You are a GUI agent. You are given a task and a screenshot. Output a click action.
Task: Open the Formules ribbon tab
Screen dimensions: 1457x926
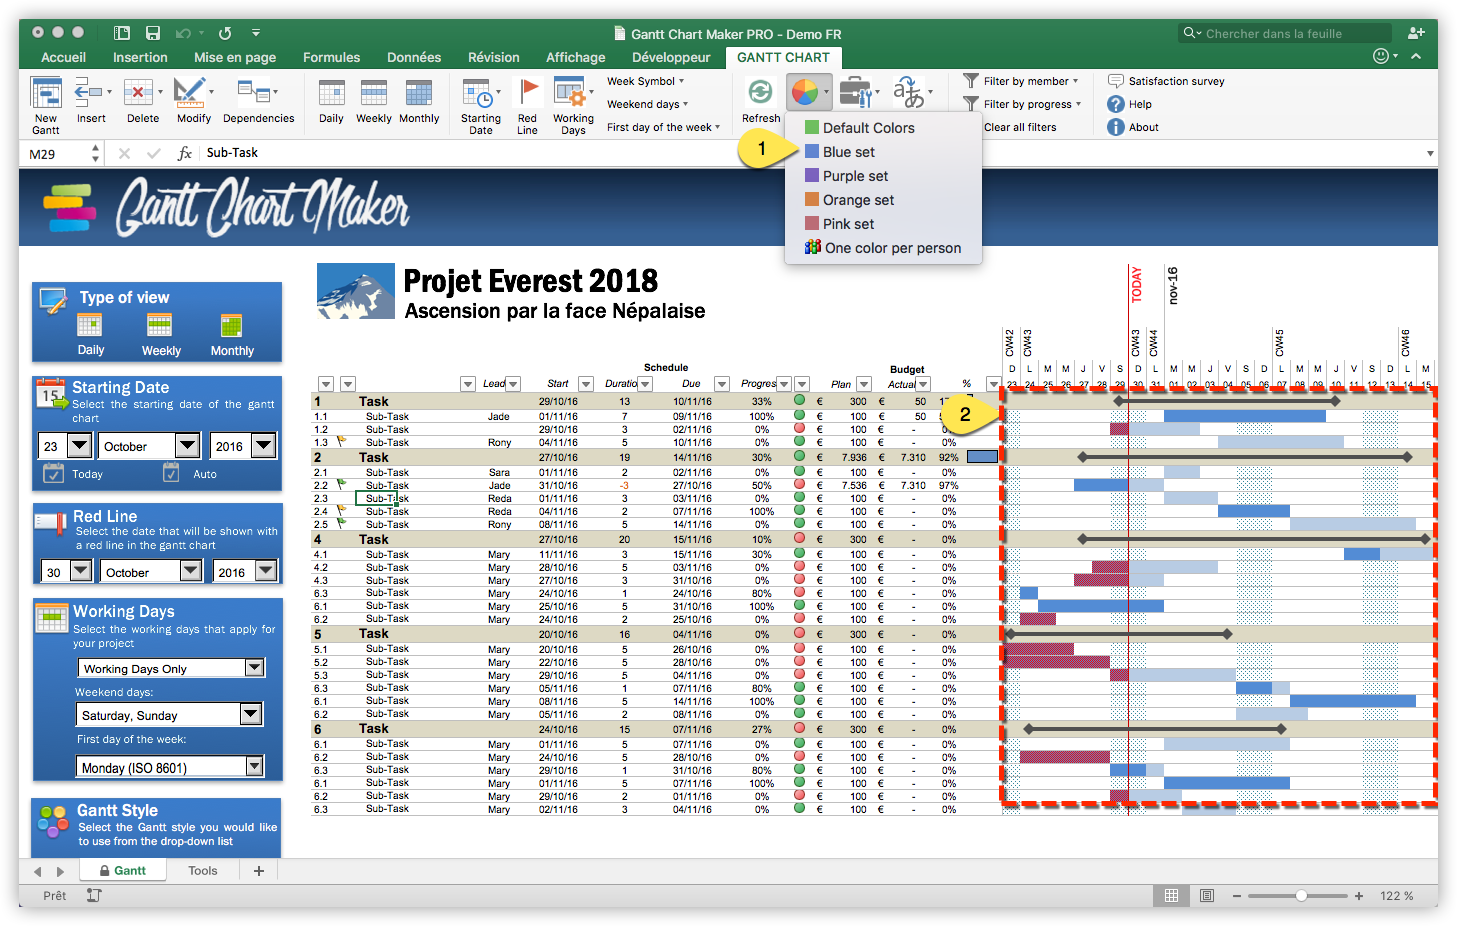(x=331, y=57)
